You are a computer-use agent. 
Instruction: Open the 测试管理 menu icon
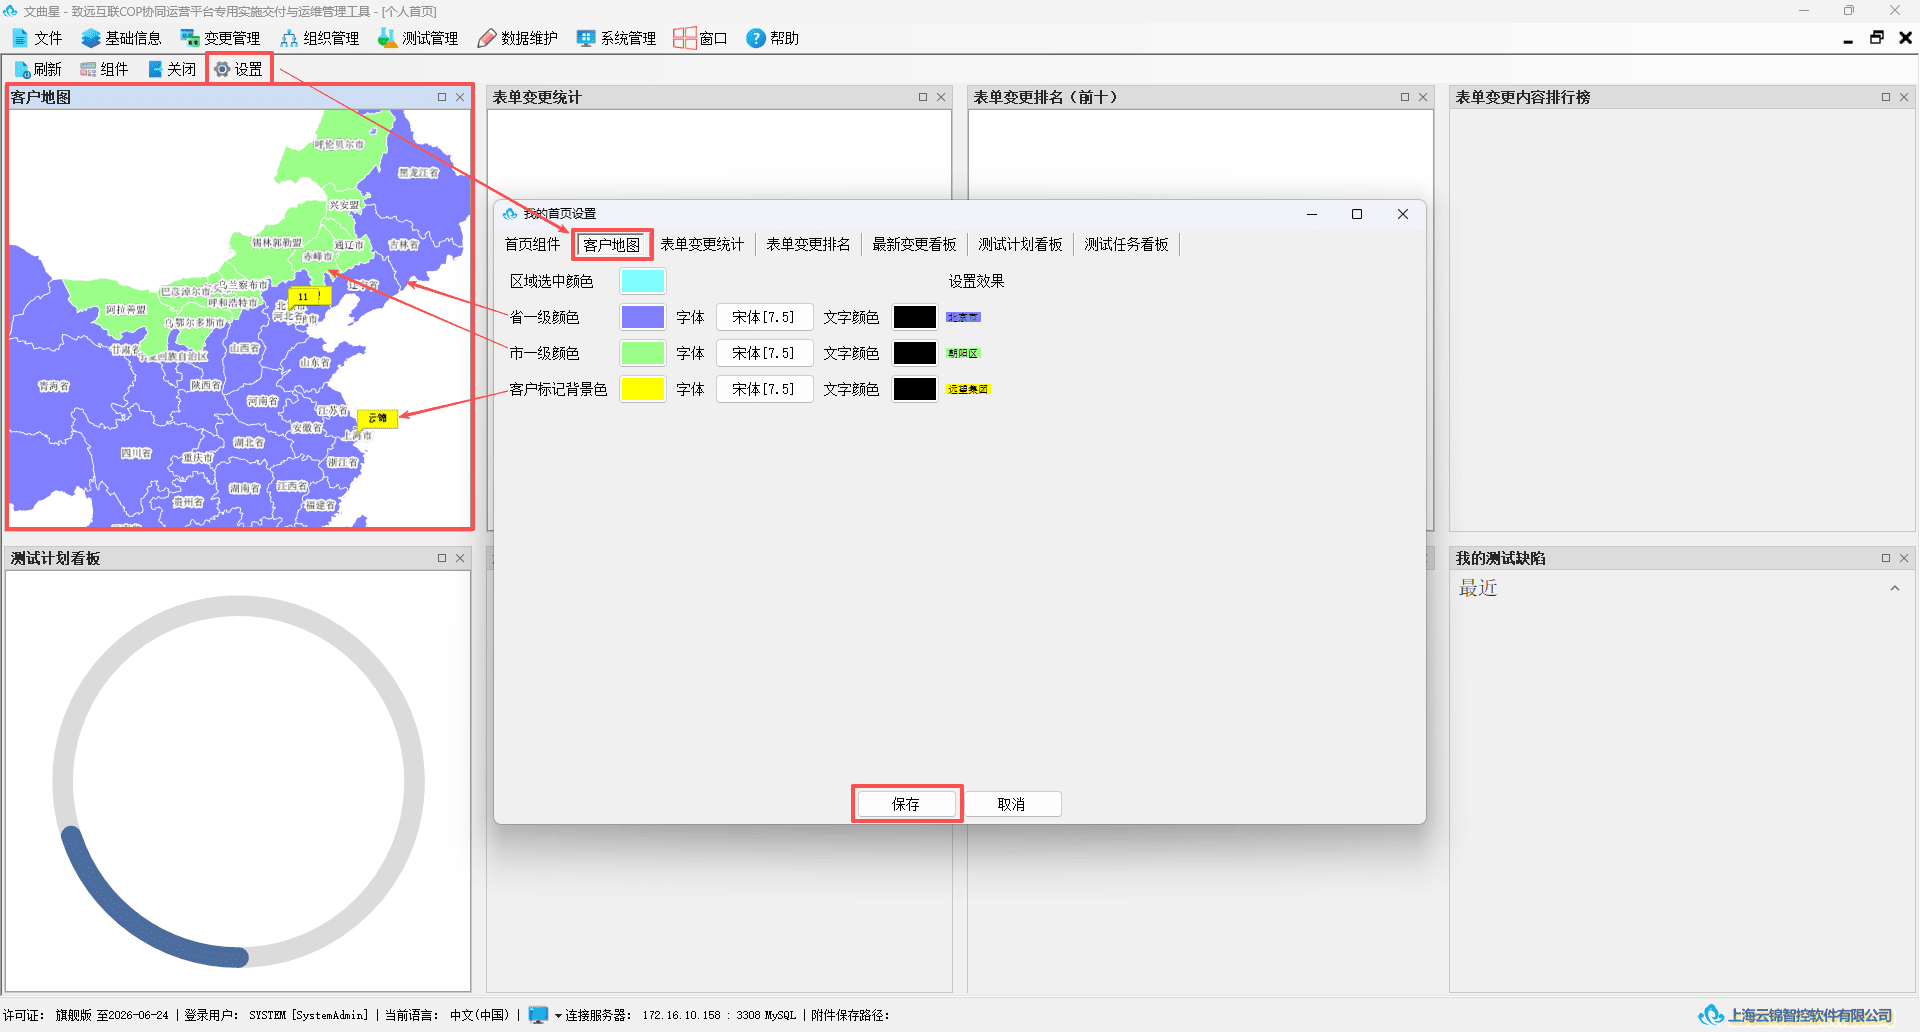[x=387, y=38]
